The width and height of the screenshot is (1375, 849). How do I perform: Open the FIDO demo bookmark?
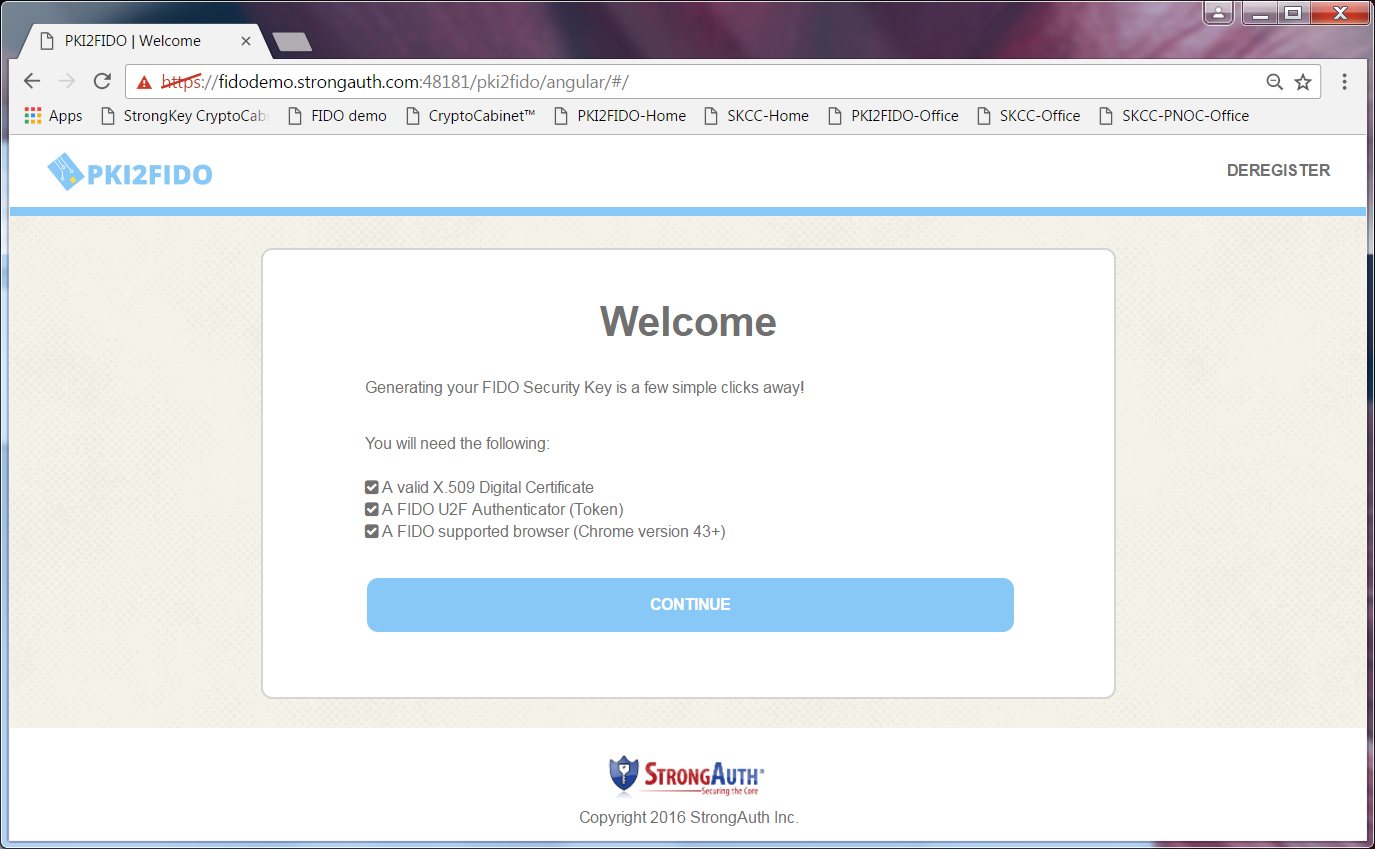[347, 115]
